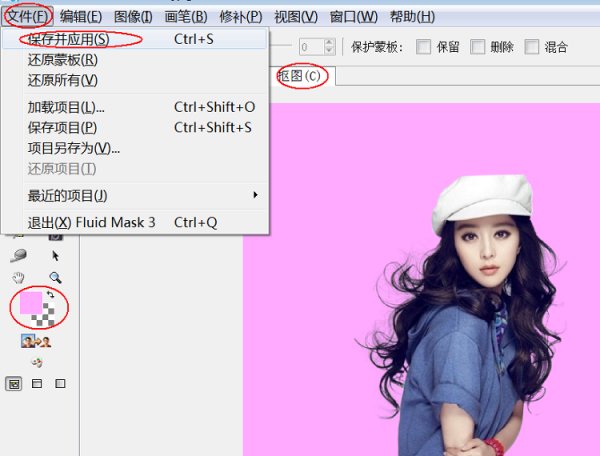This screenshot has width=600, height=456.
Task: Select the middle screen view mode icon
Action: click(x=37, y=384)
